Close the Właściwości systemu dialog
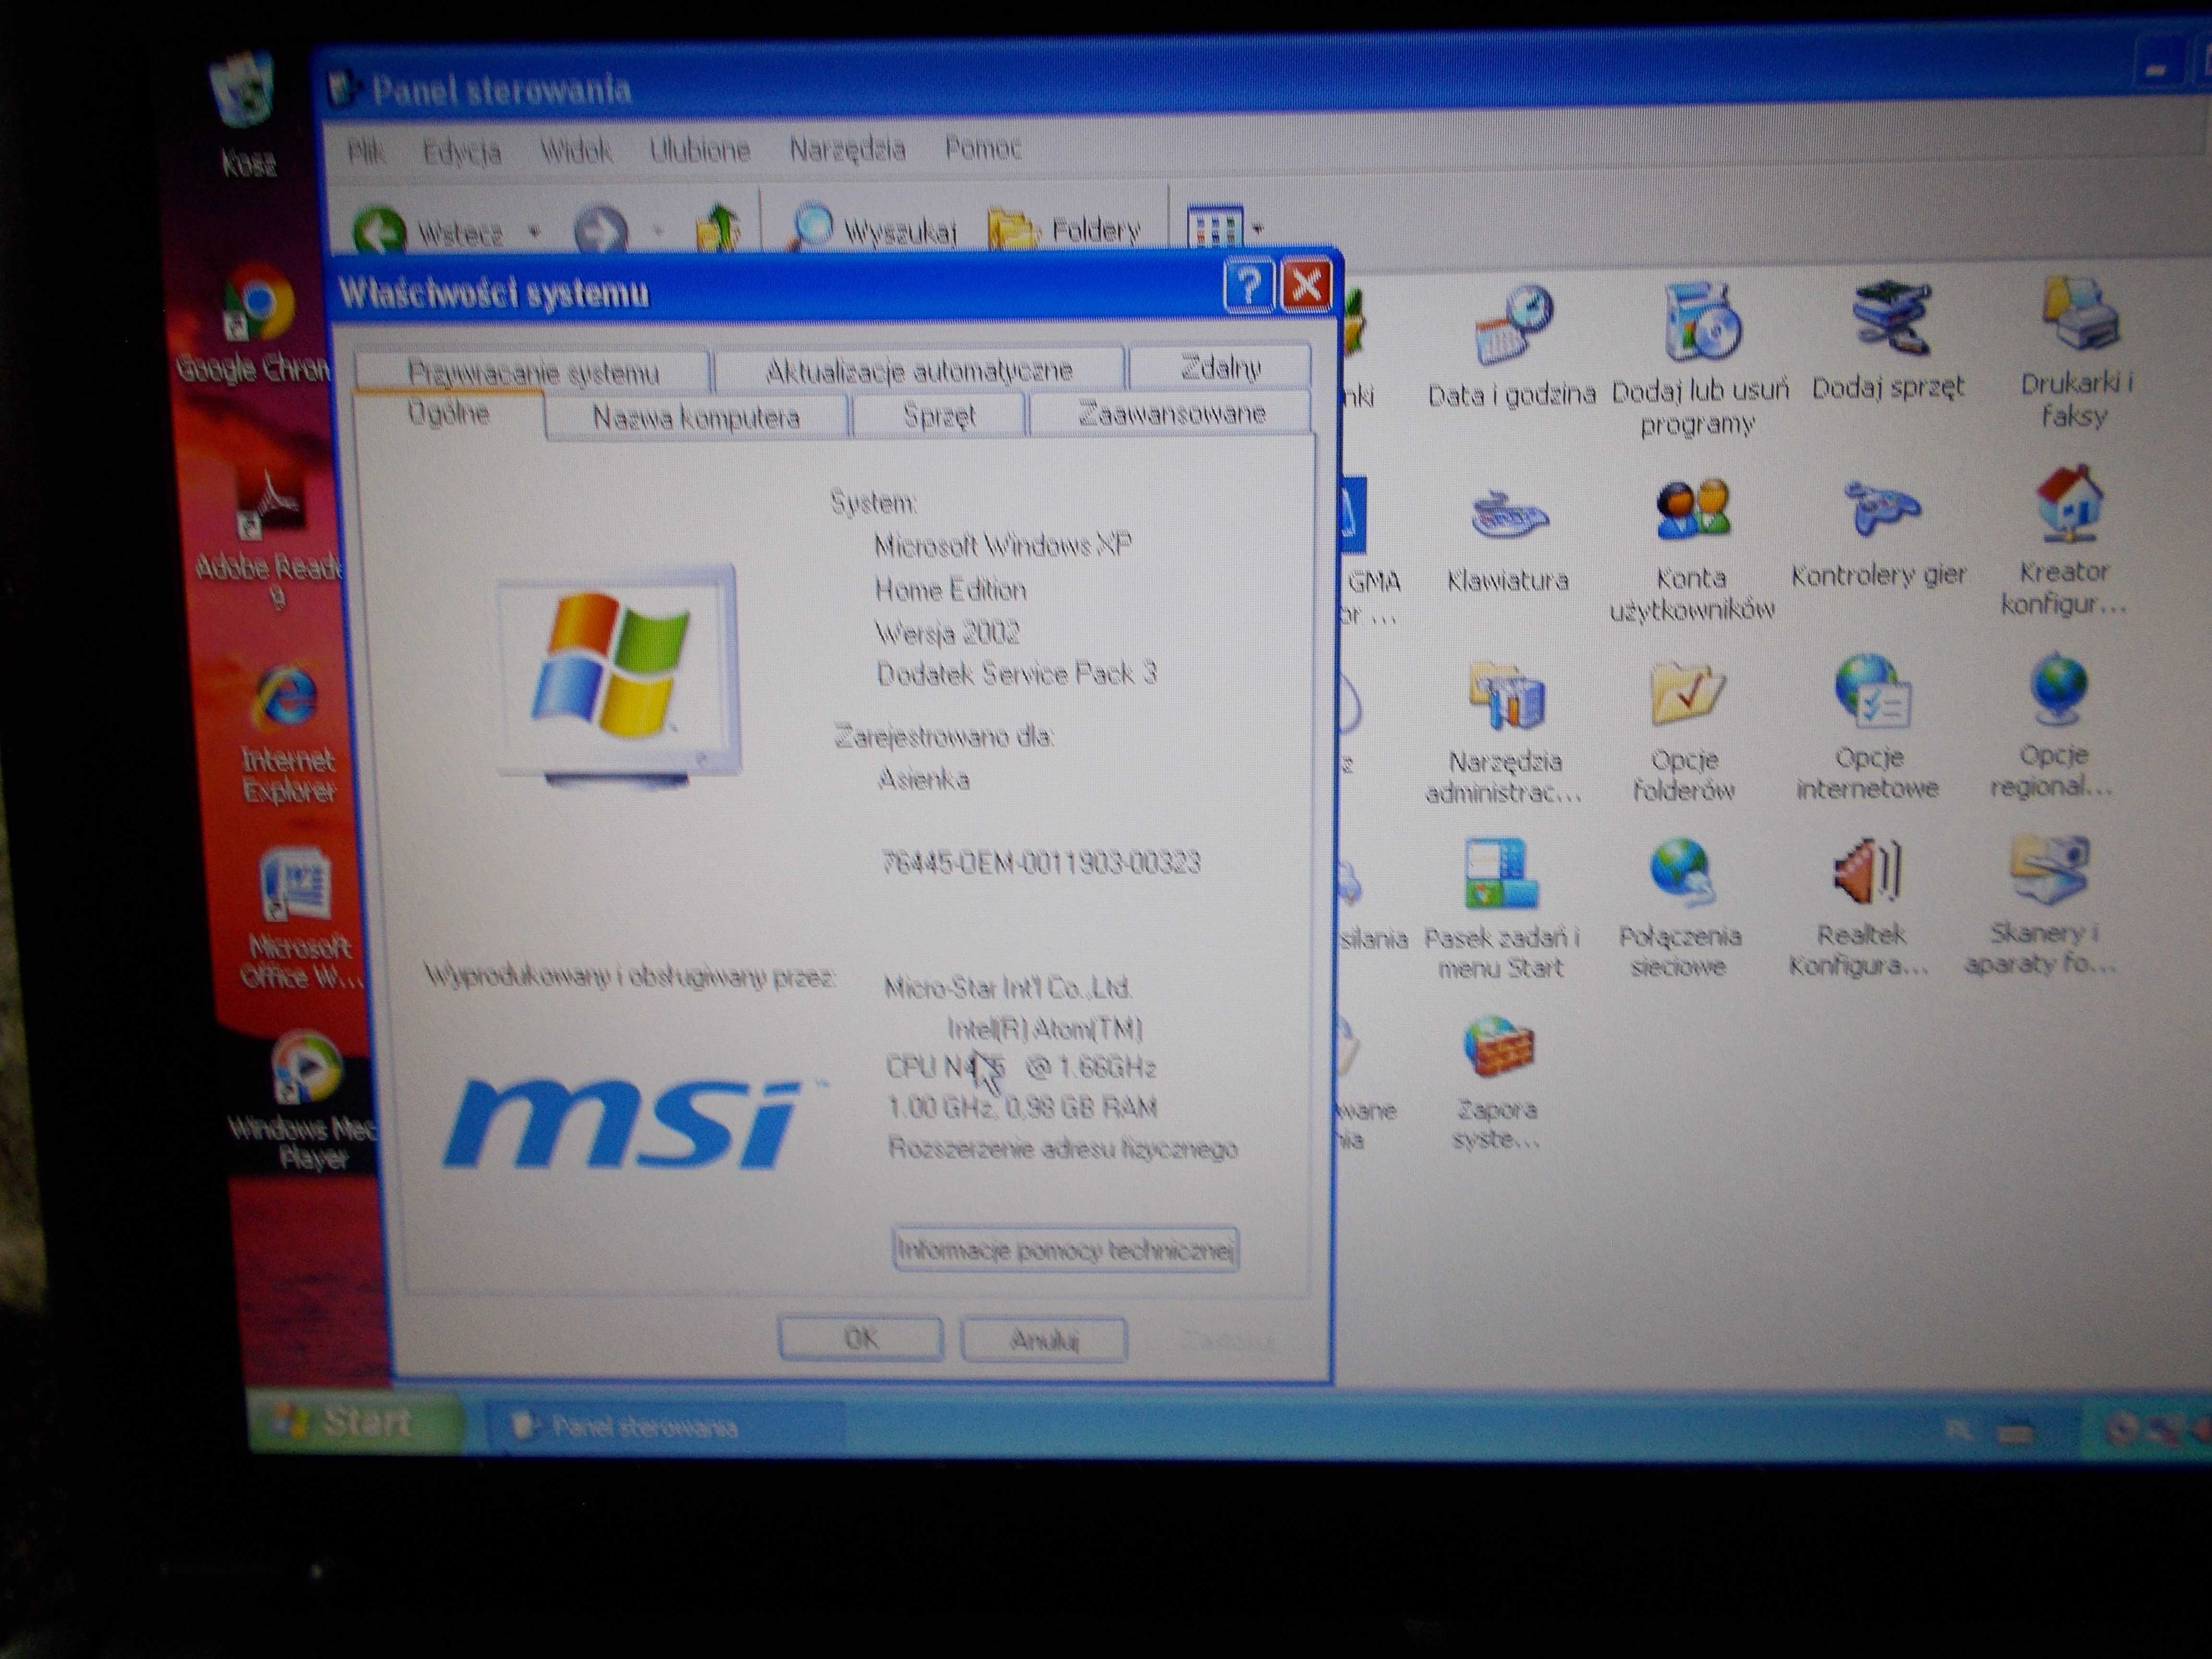The image size is (2212, 1659). pos(1306,286)
